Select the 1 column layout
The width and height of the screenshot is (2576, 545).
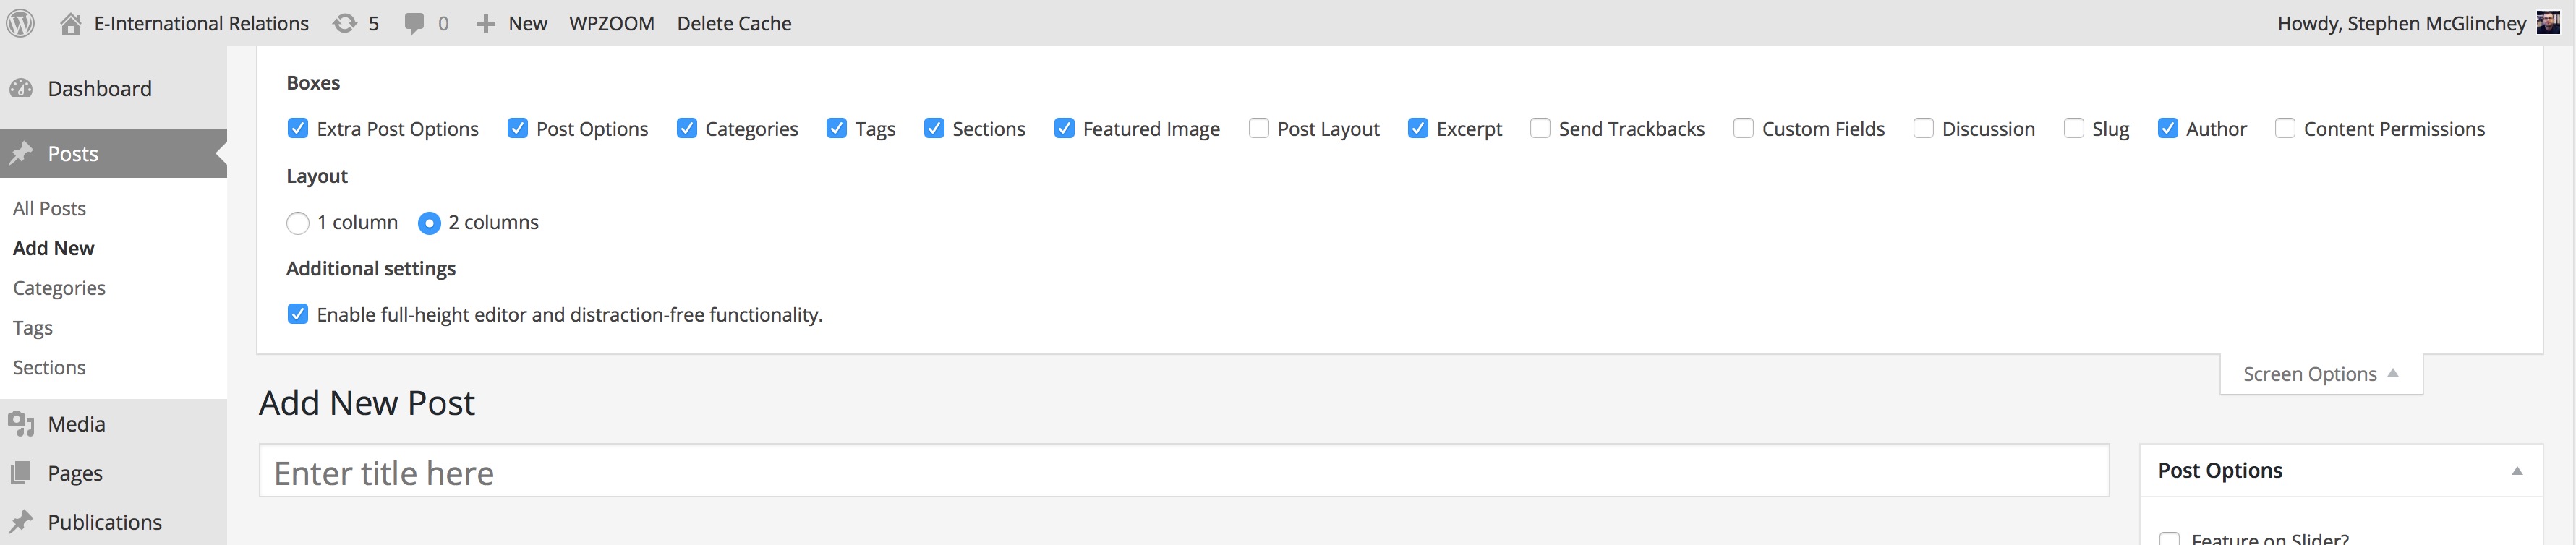pos(298,223)
